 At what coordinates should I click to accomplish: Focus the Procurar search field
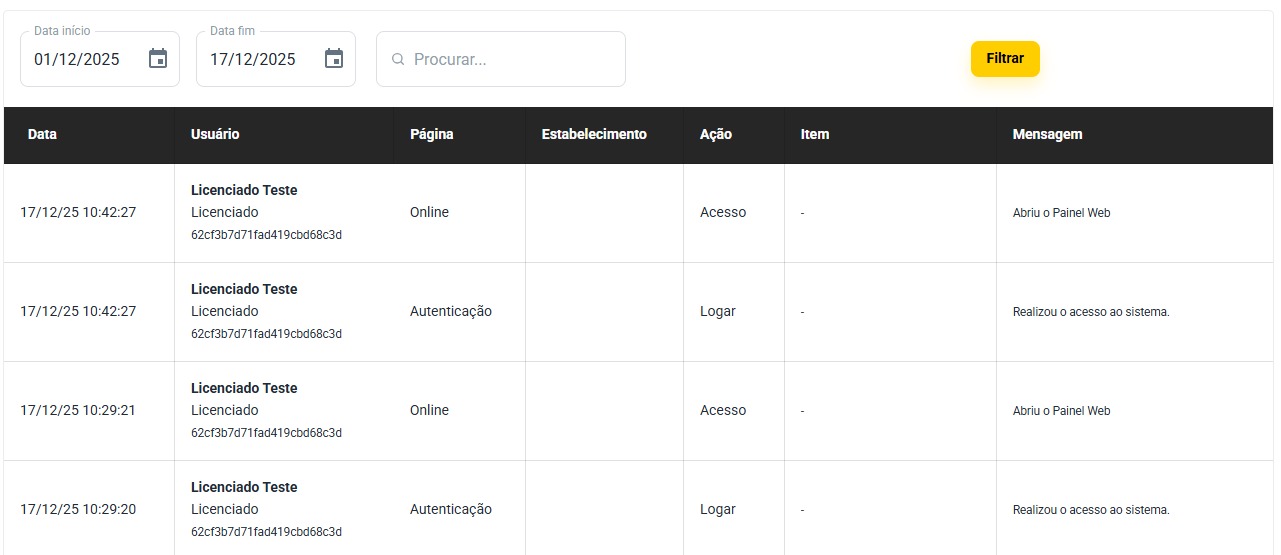tap(510, 60)
